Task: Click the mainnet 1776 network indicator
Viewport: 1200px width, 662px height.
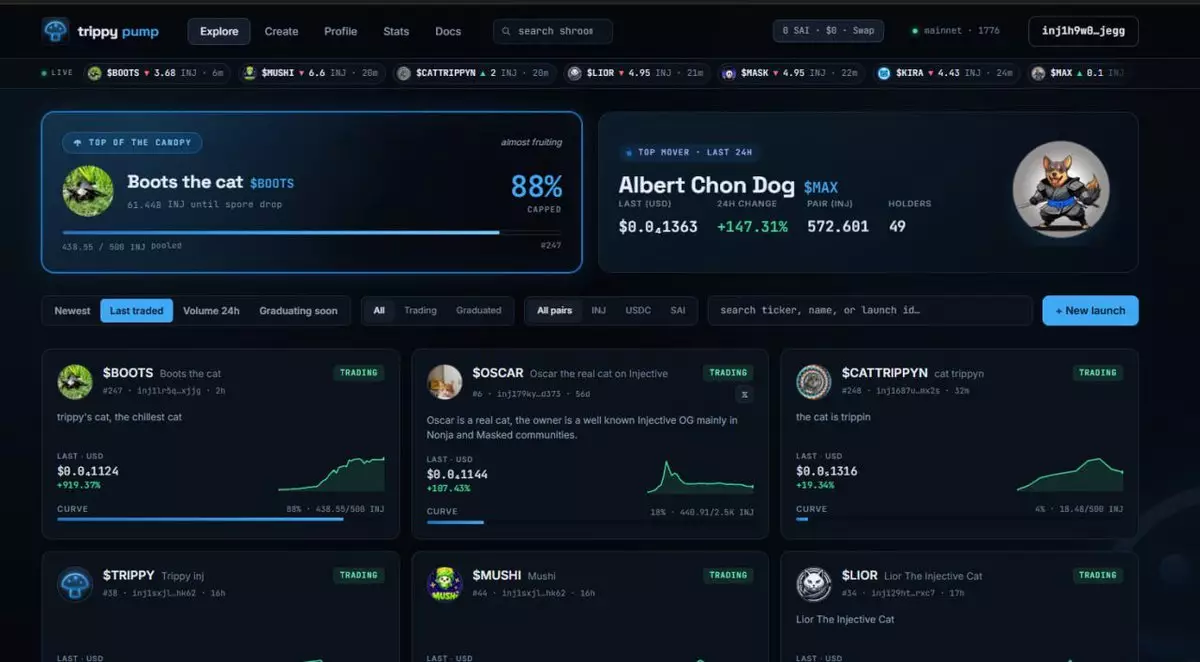Action: click(x=955, y=31)
